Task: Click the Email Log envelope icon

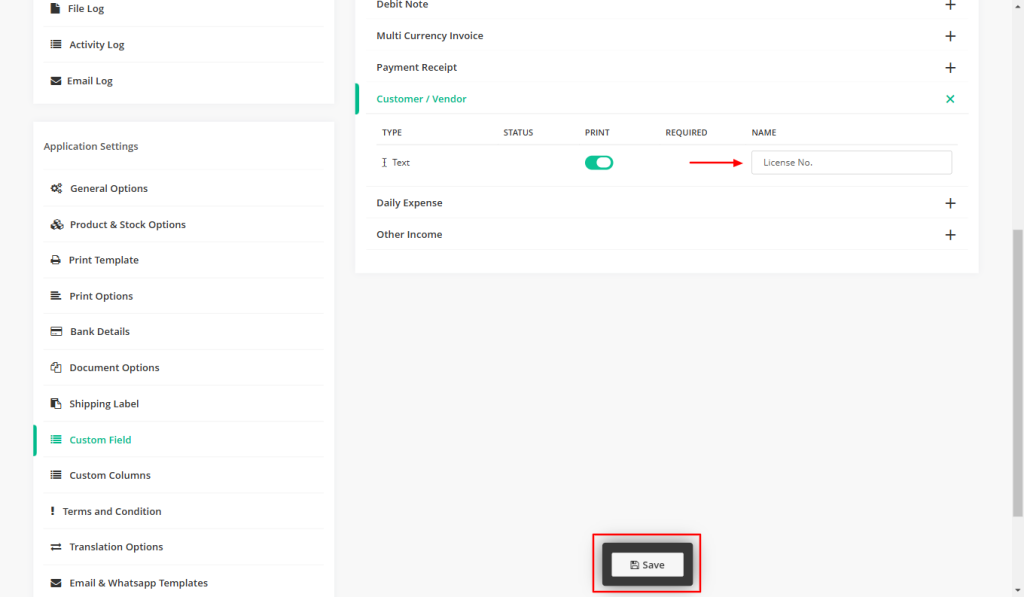Action: point(57,80)
